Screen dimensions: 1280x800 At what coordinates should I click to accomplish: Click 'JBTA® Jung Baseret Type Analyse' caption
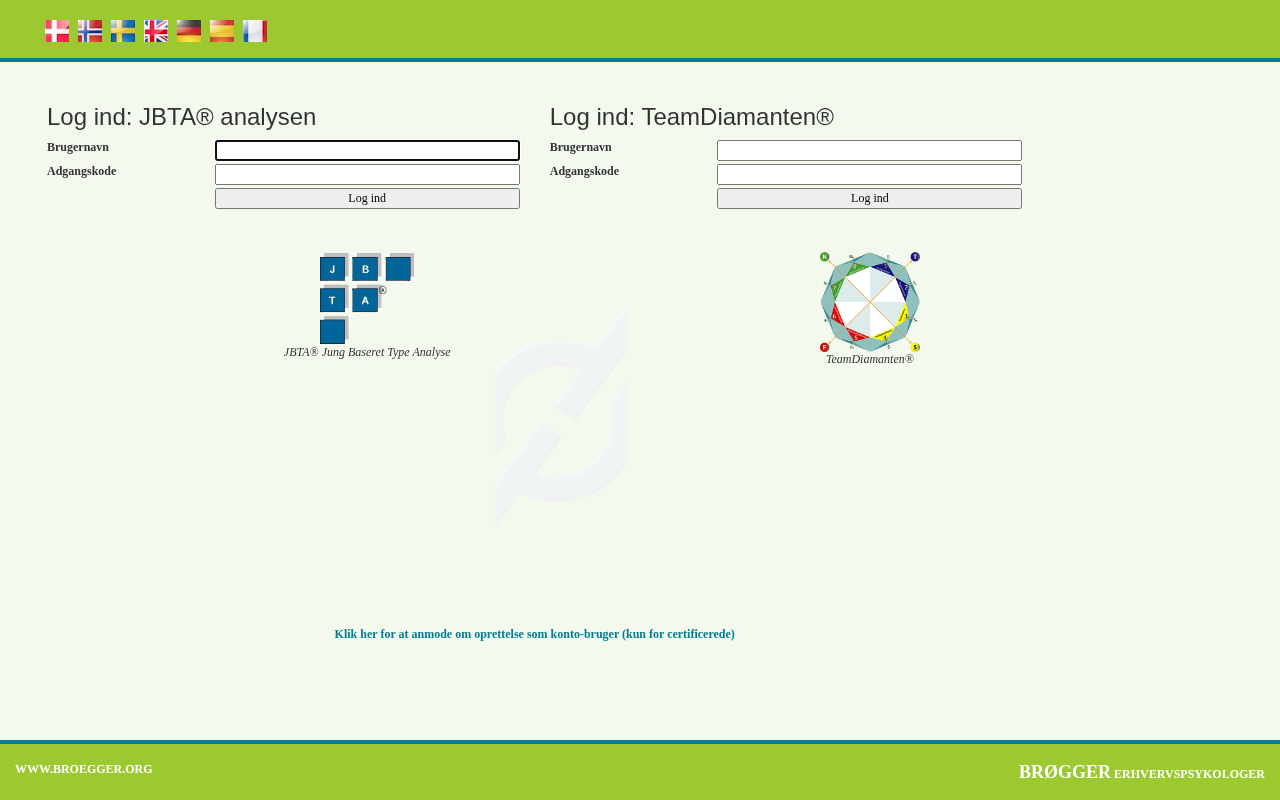367,352
